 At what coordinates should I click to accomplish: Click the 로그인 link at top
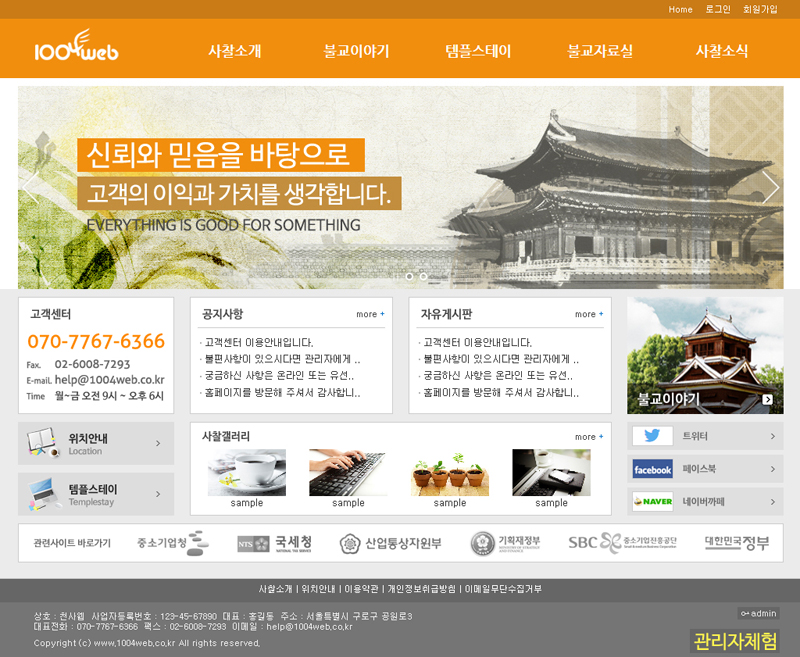pos(717,9)
